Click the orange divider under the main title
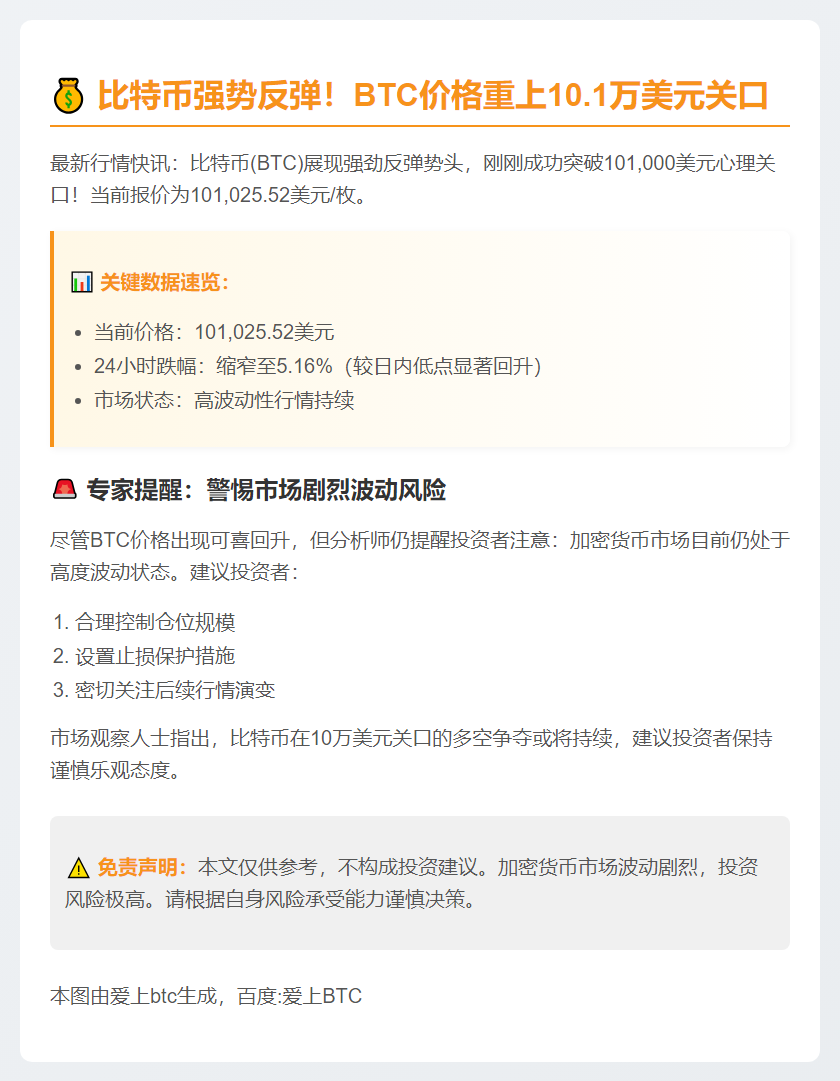The height and width of the screenshot is (1081, 840). [420, 128]
